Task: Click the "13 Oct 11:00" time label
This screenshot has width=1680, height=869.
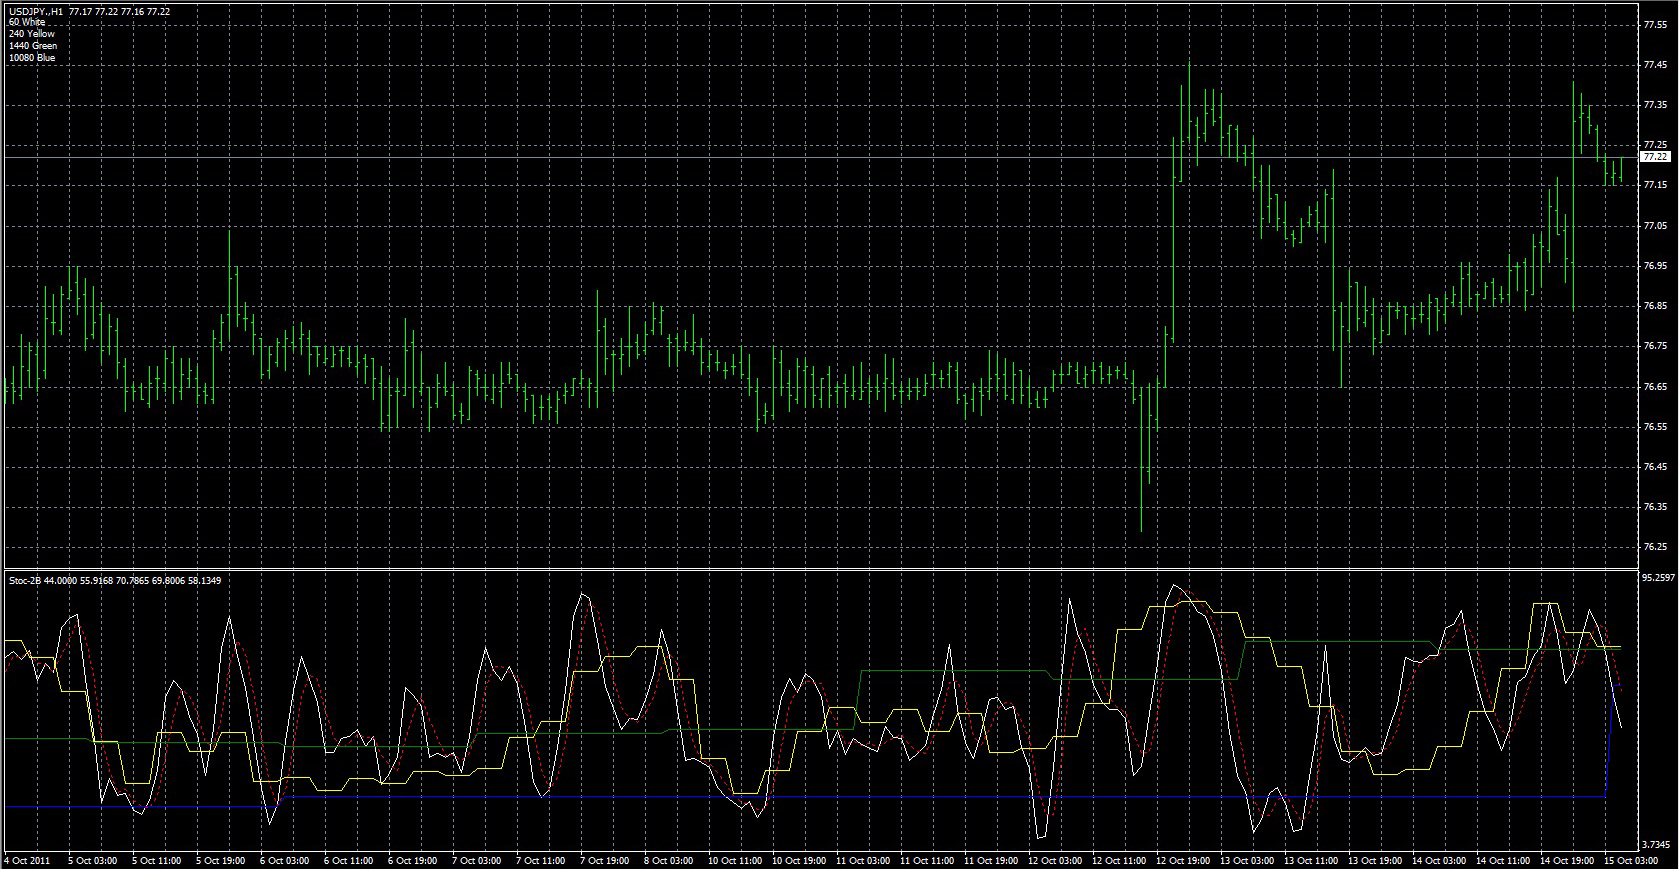Action: pos(1310,860)
